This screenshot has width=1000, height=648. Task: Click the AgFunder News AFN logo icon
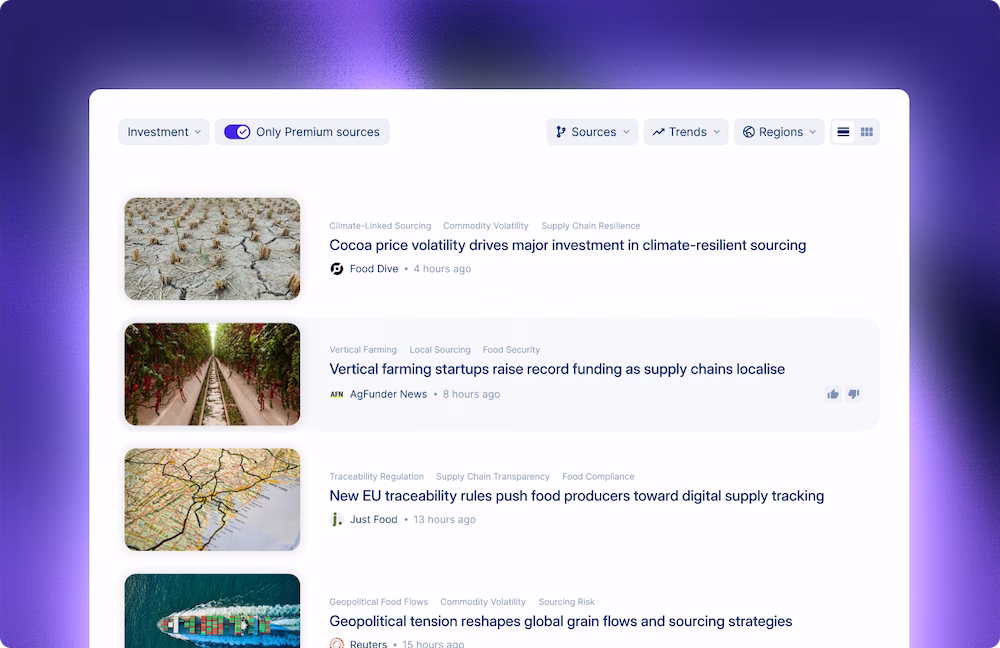tap(337, 394)
